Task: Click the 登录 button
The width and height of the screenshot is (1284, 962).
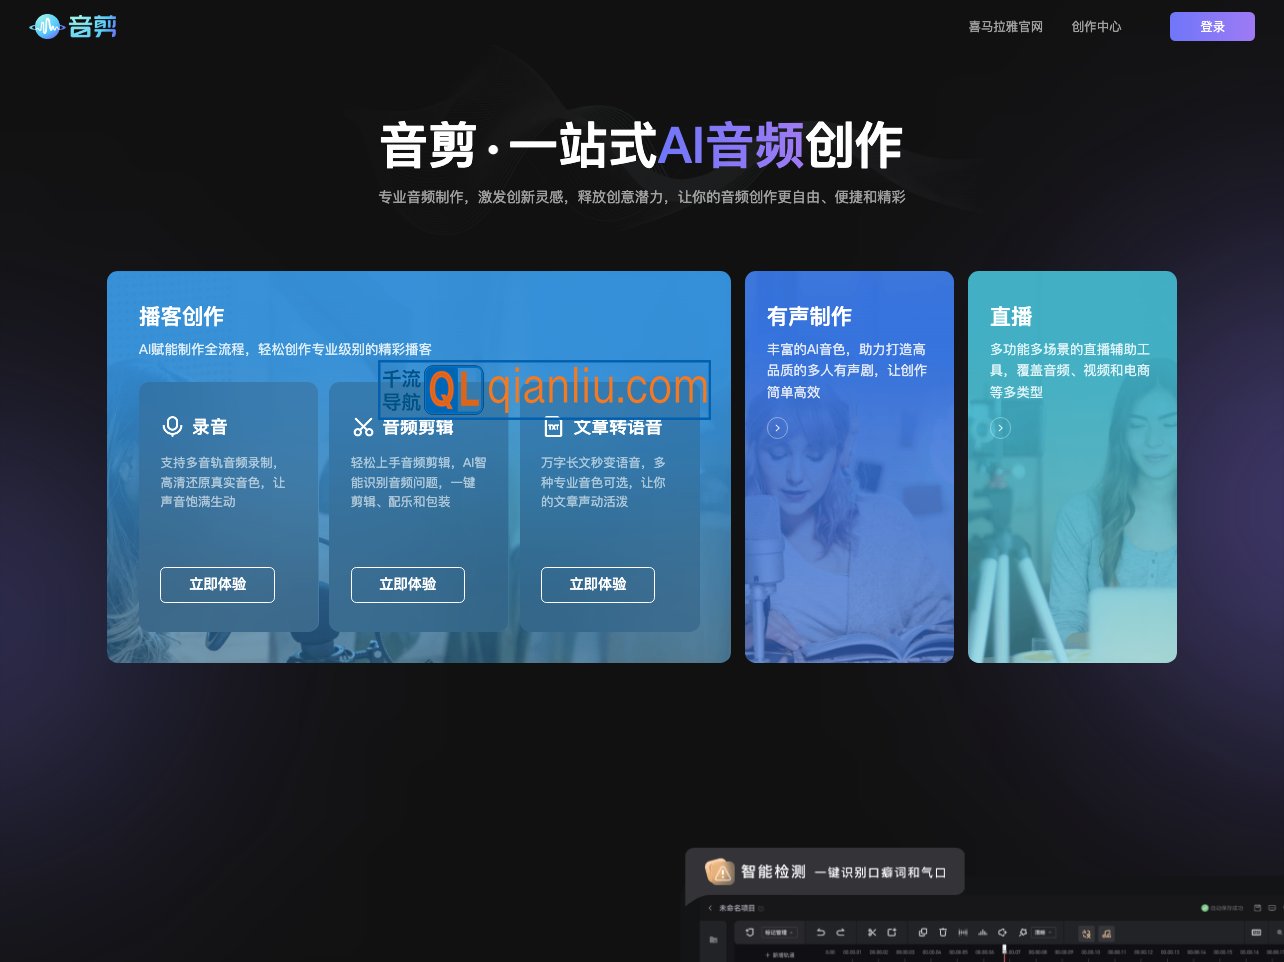Action: point(1212,26)
